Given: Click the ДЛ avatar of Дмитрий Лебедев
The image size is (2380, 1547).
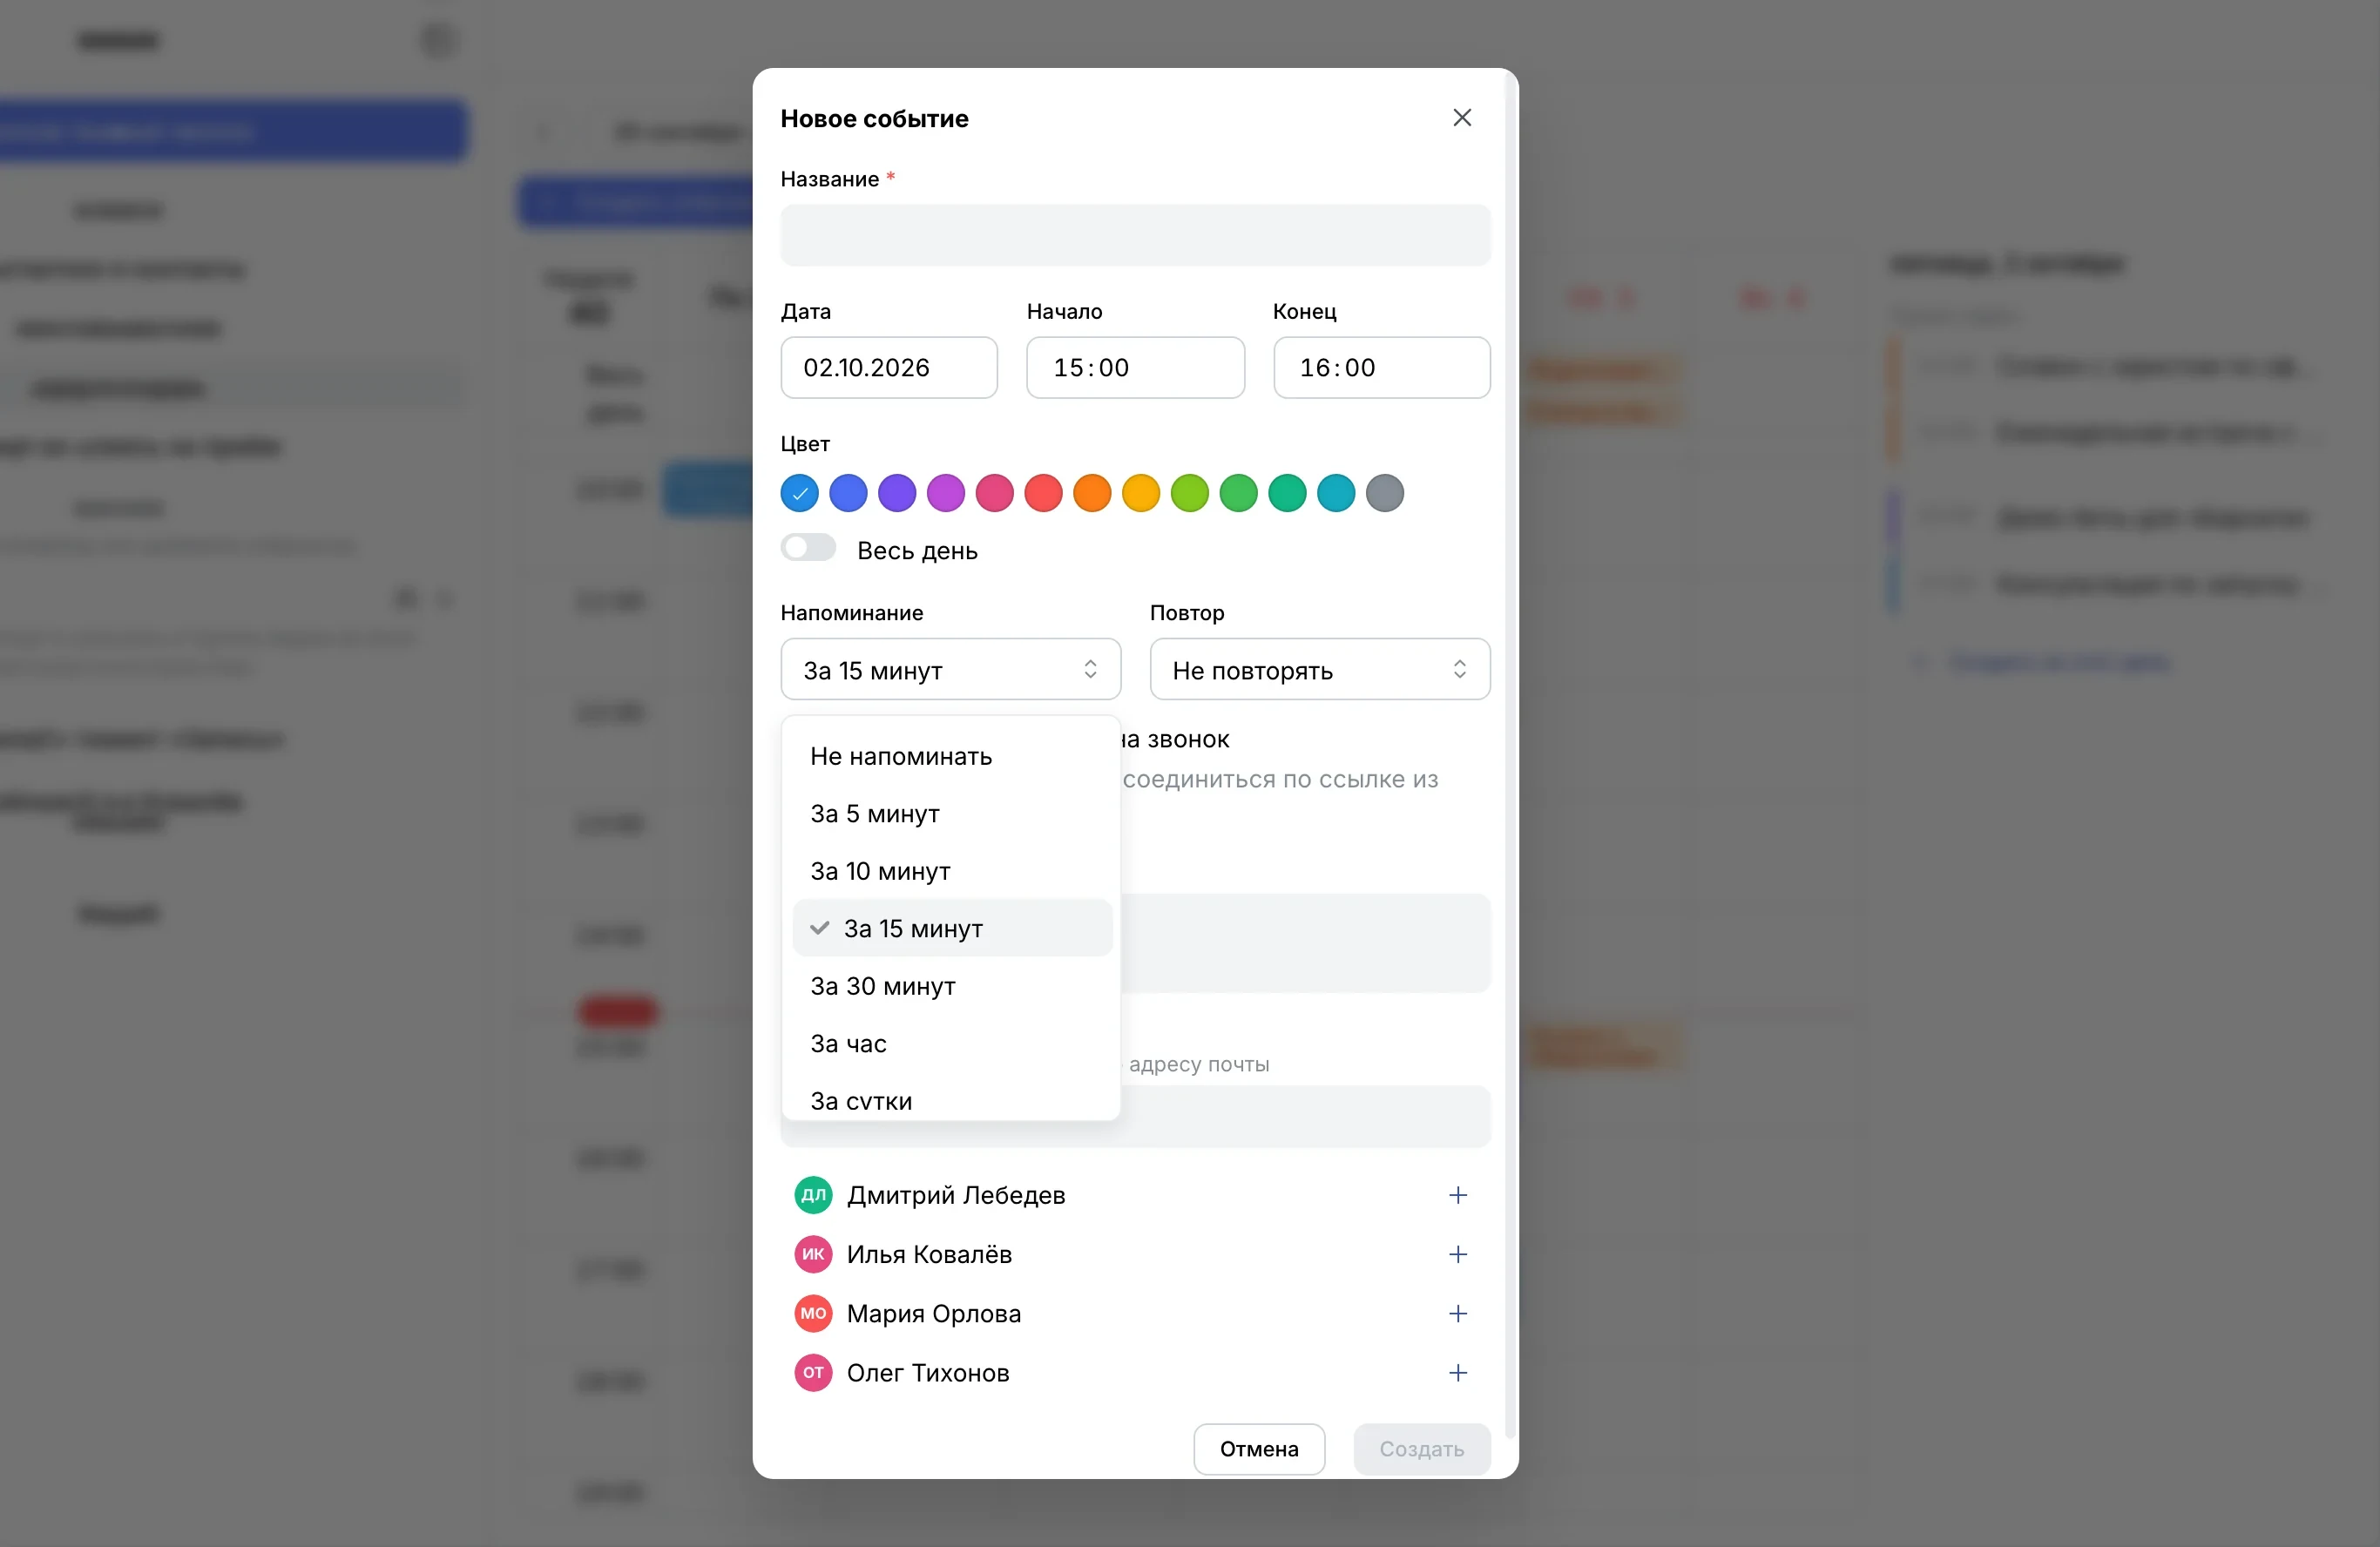Looking at the screenshot, I should click(813, 1195).
